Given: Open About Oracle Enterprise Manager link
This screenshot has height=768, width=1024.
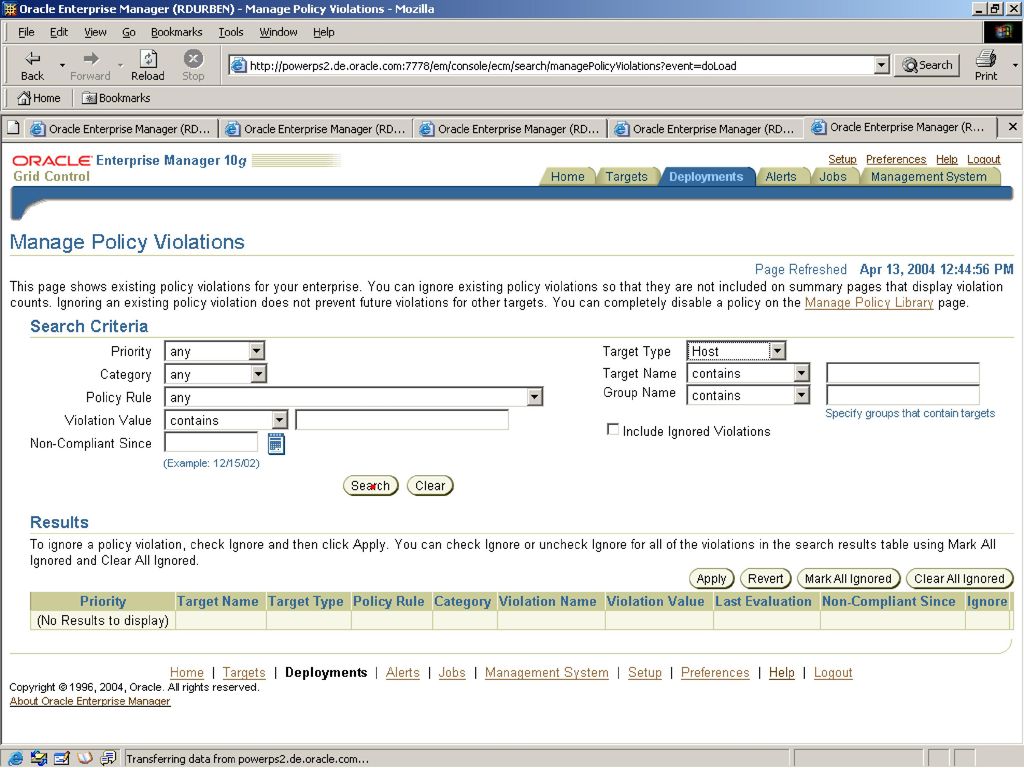Looking at the screenshot, I should 90,701.
